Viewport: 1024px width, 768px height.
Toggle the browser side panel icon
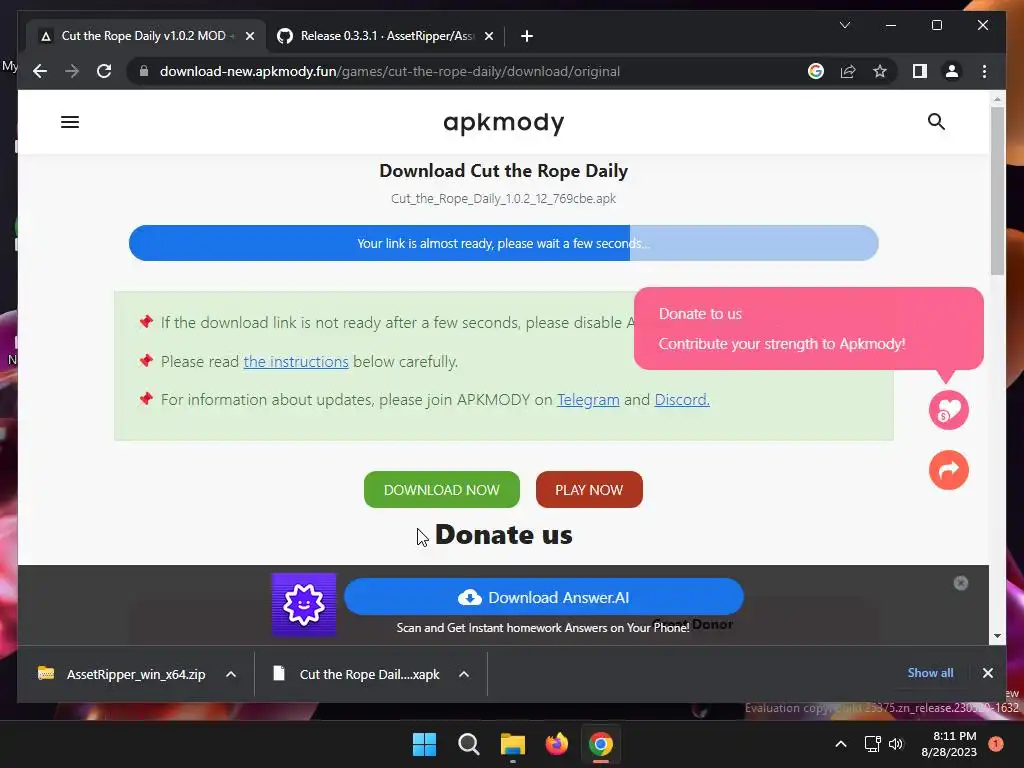coord(920,71)
